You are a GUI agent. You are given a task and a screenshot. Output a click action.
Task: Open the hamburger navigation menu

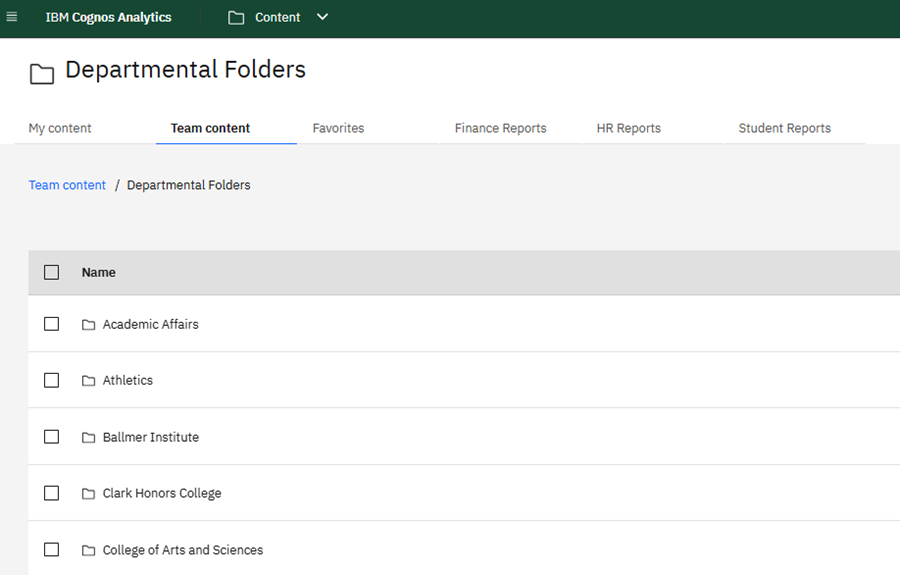pyautogui.click(x=11, y=17)
